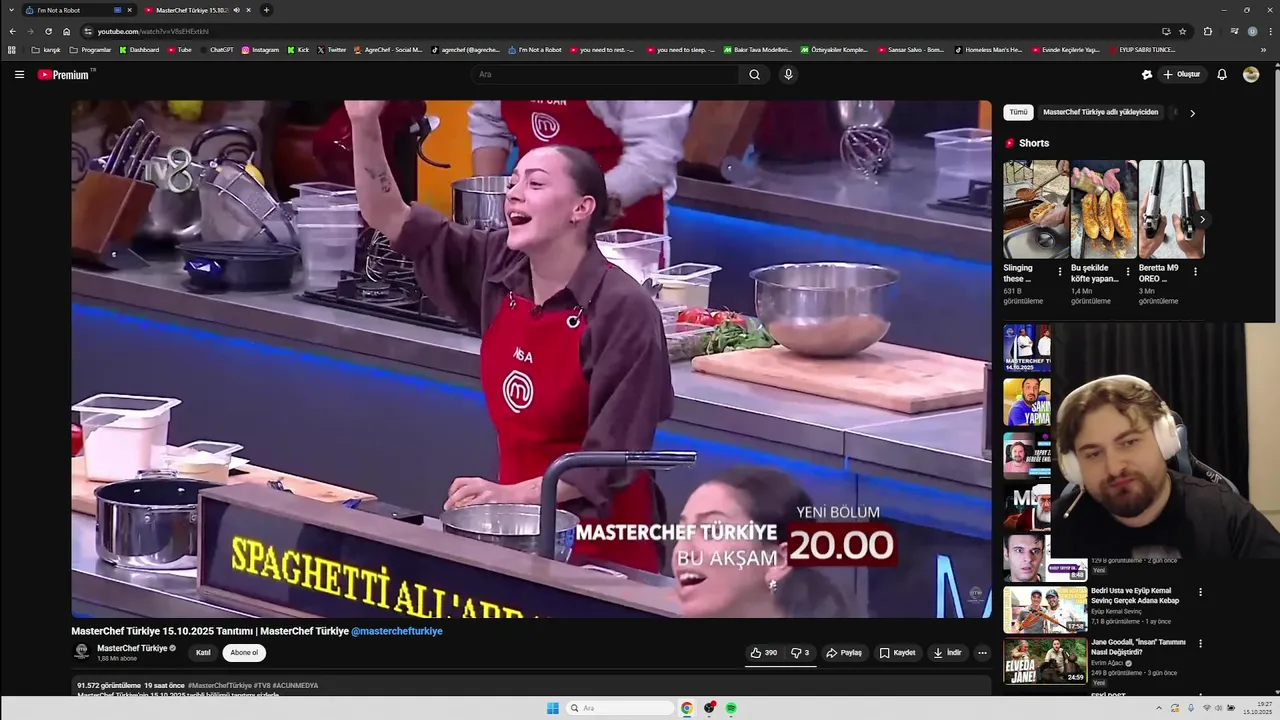Open the Dashboard bookmark
The image size is (1280, 720).
coord(139,49)
